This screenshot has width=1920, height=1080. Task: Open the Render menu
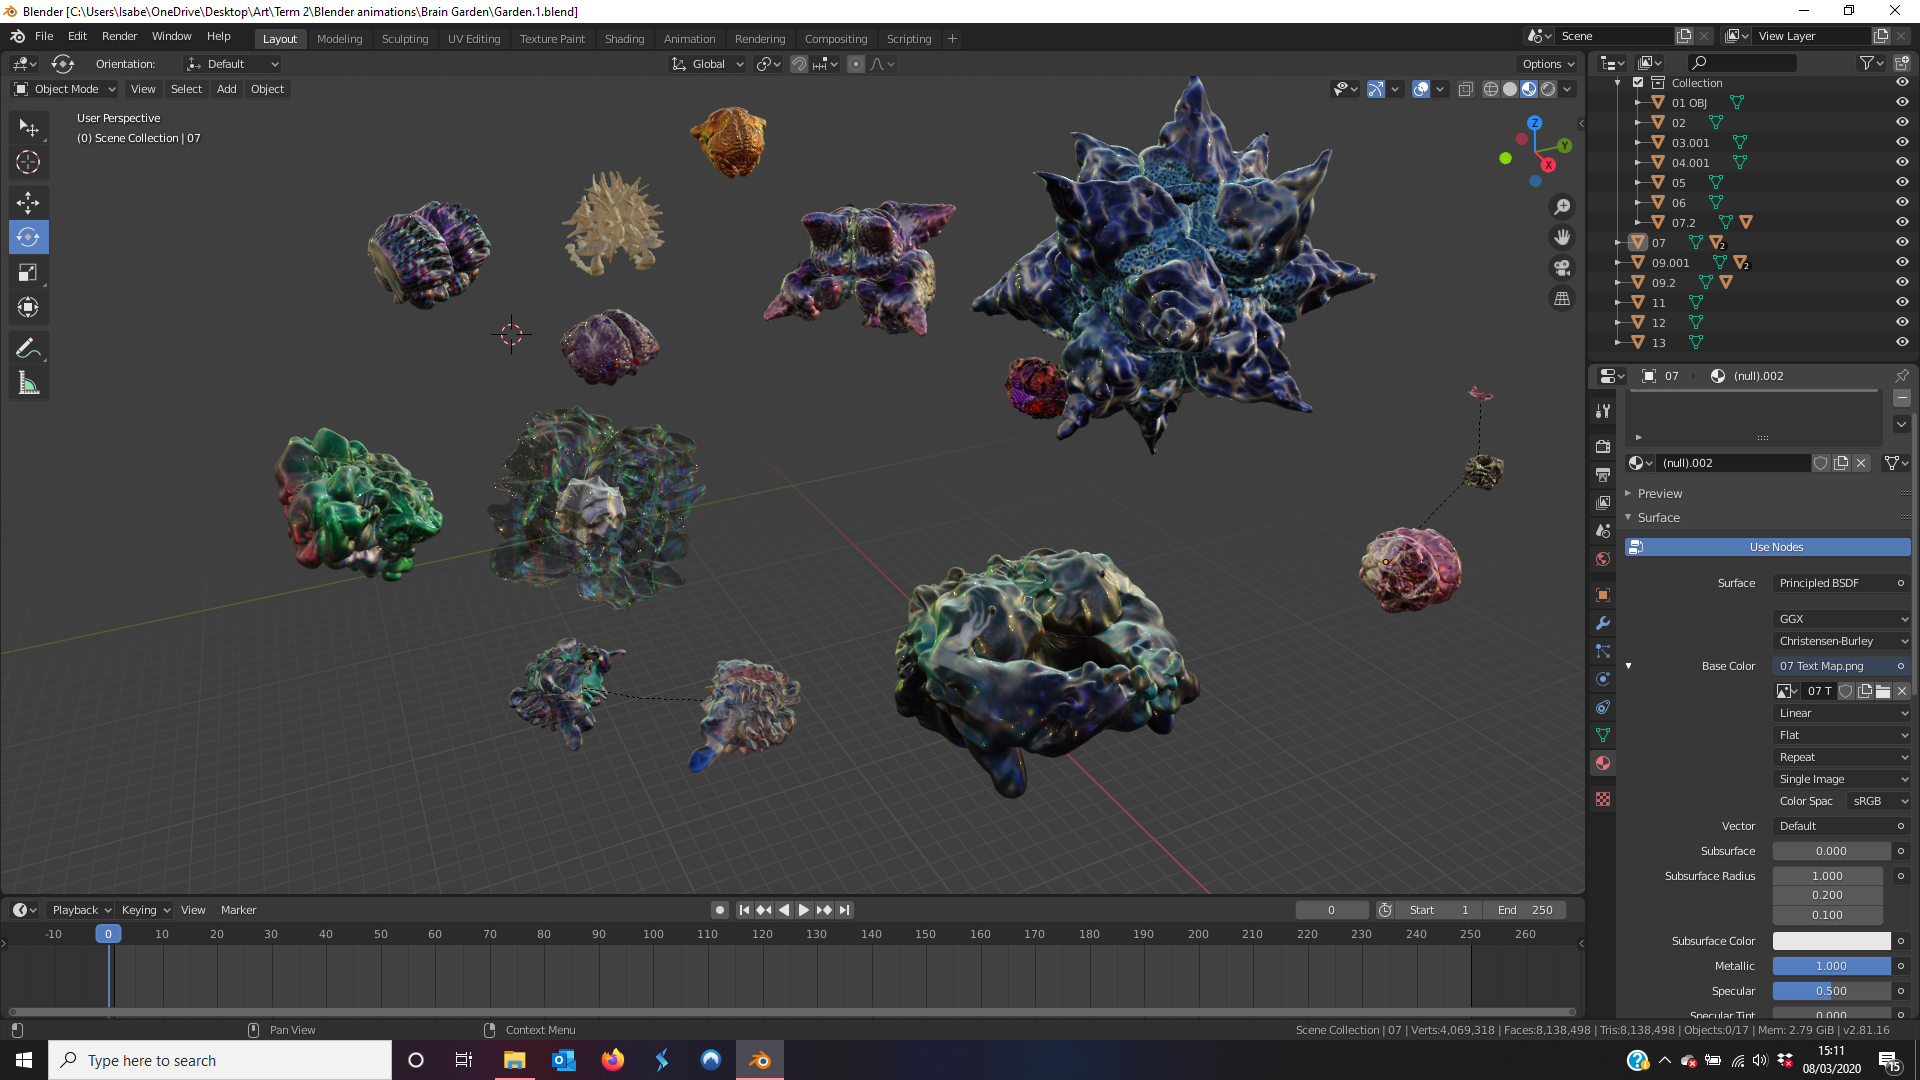coord(119,36)
